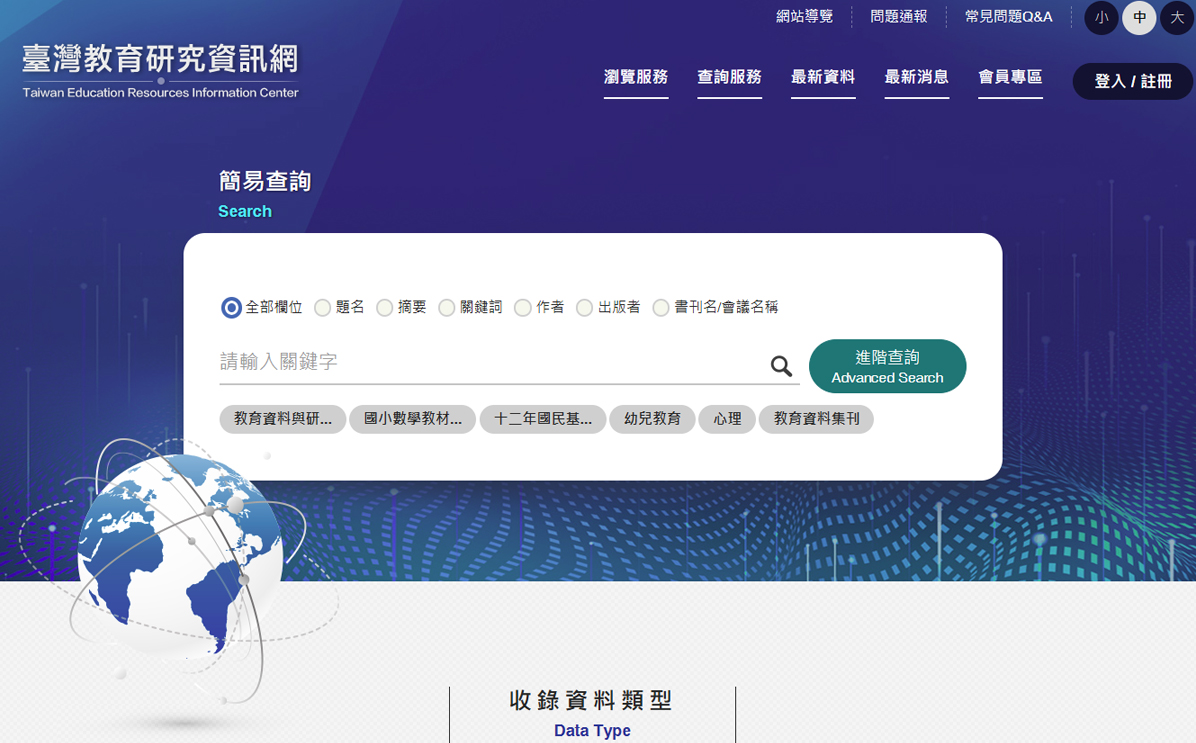The image size is (1196, 743).
Task: Select the 題名 radio option
Action: [323, 308]
